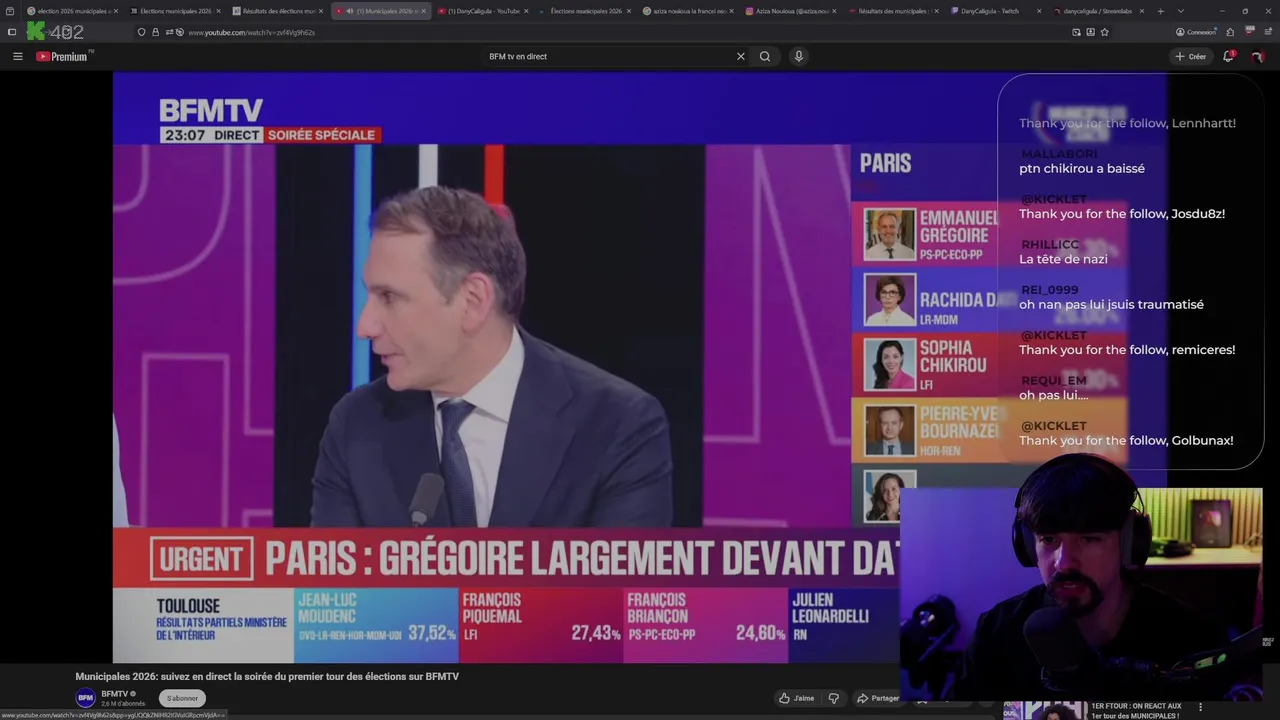Open the browser sidebar toggle icon

12,32
